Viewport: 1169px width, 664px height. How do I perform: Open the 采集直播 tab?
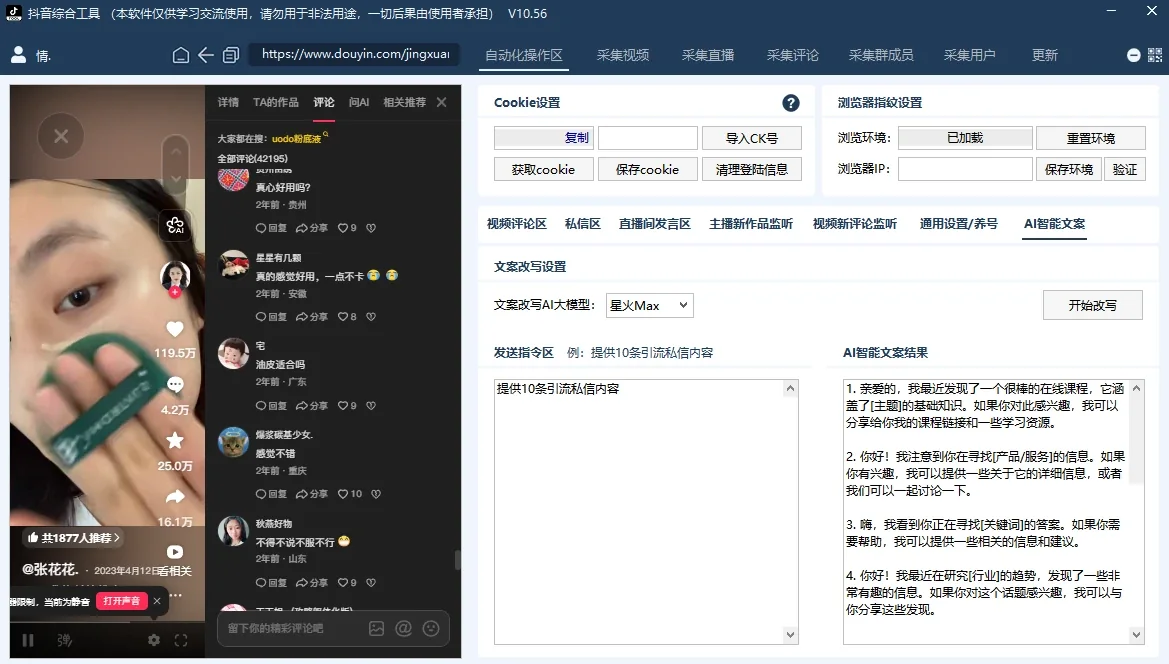click(708, 55)
